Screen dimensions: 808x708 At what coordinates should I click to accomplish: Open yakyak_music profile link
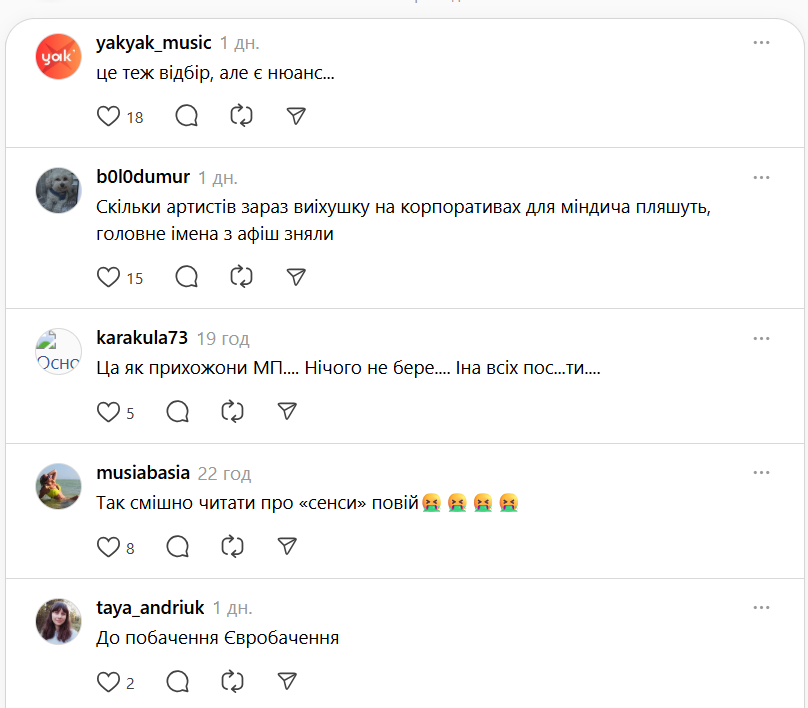point(153,43)
